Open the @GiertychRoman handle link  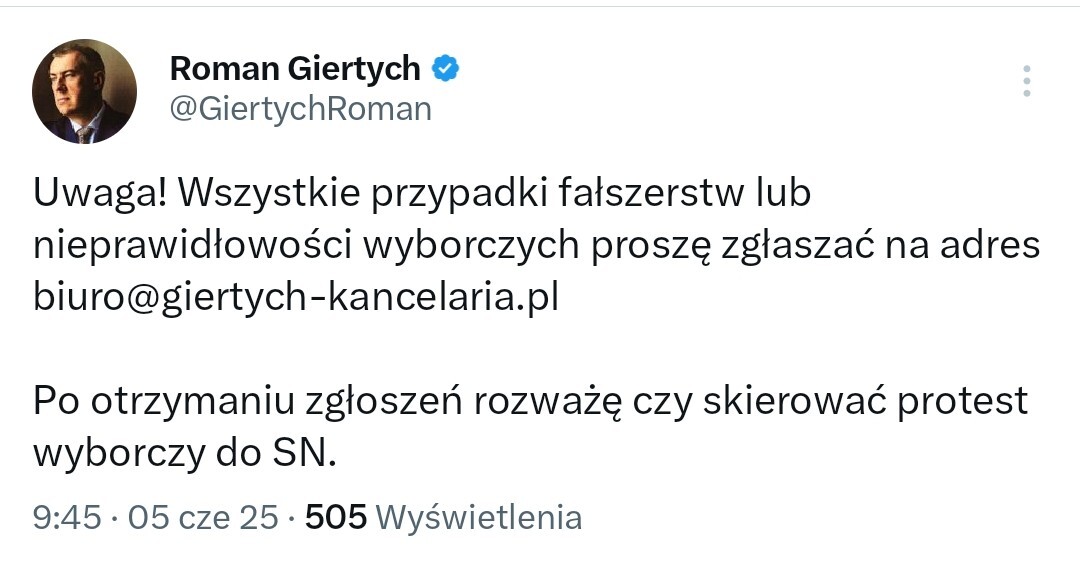[301, 108]
